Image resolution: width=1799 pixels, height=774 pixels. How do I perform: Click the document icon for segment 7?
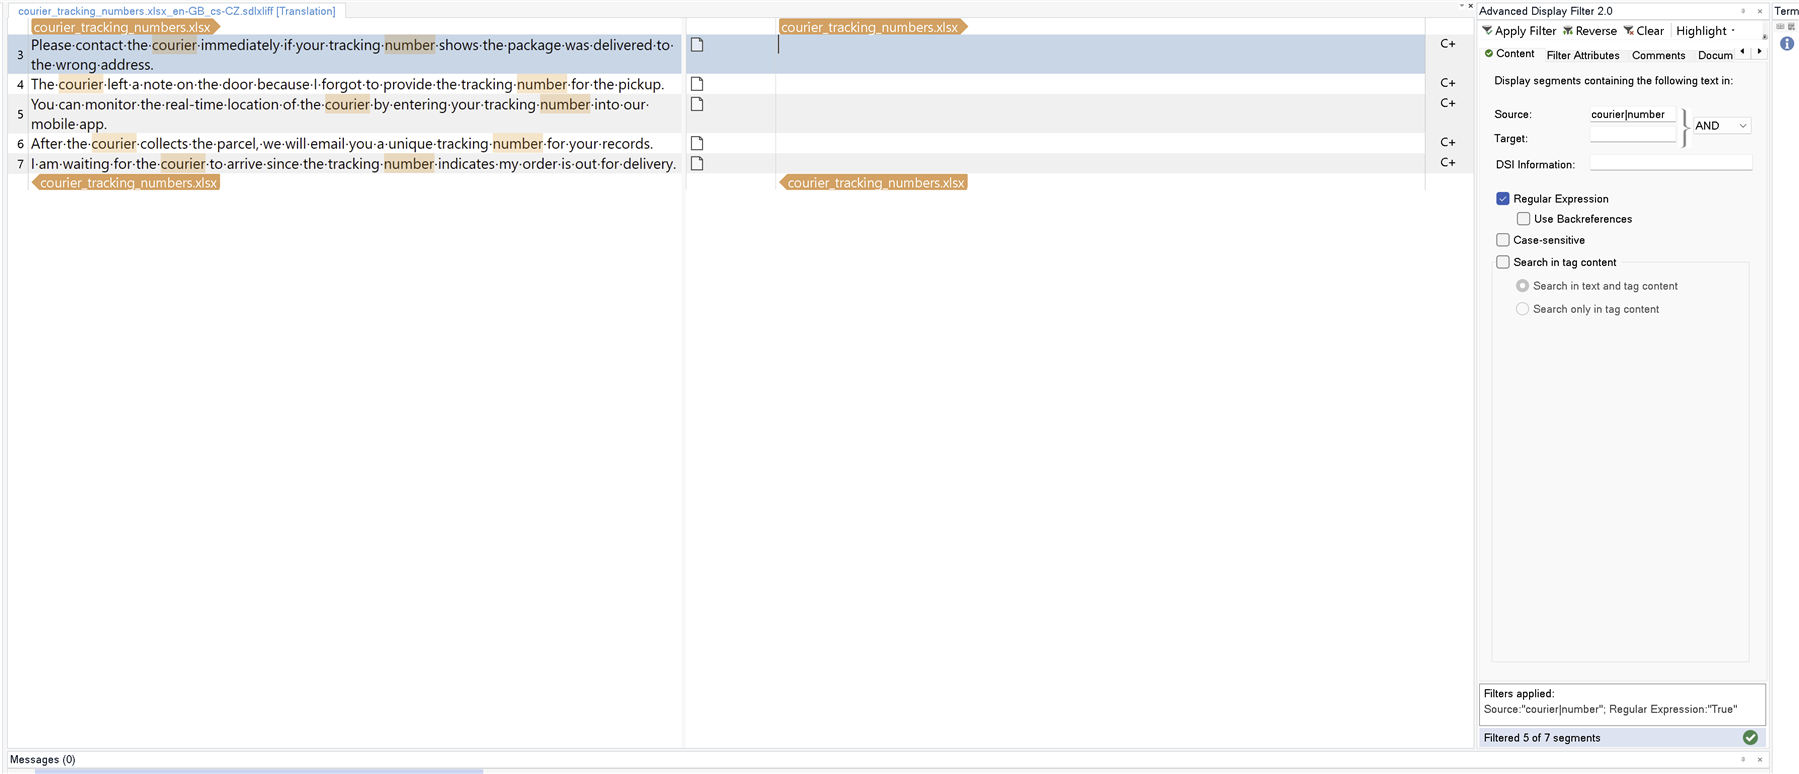697,163
